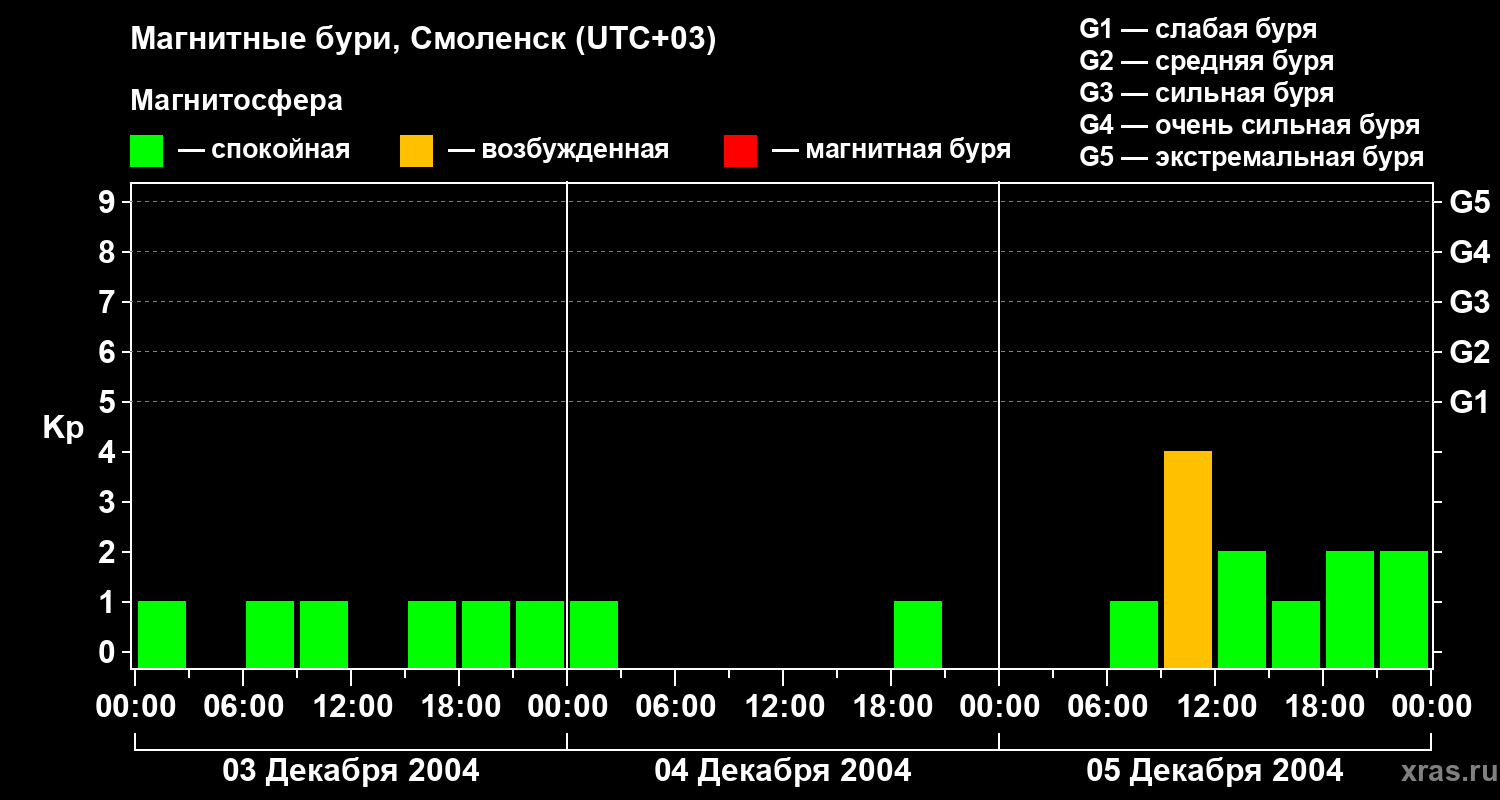Image resolution: width=1500 pixels, height=800 pixels.
Task: Select the orange Kp 4 bar on 05 December
Action: (1188, 560)
